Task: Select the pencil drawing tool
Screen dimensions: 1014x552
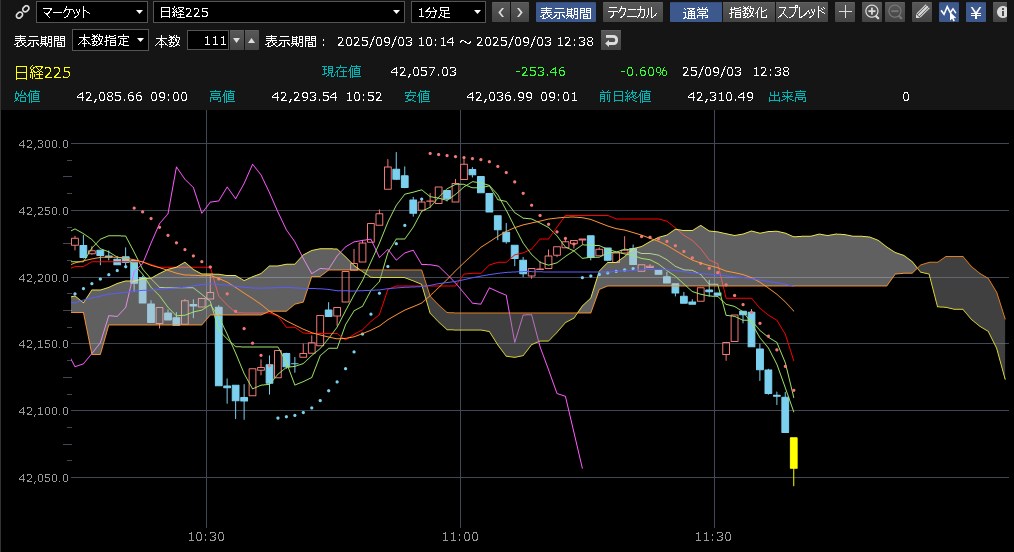Action: point(922,12)
